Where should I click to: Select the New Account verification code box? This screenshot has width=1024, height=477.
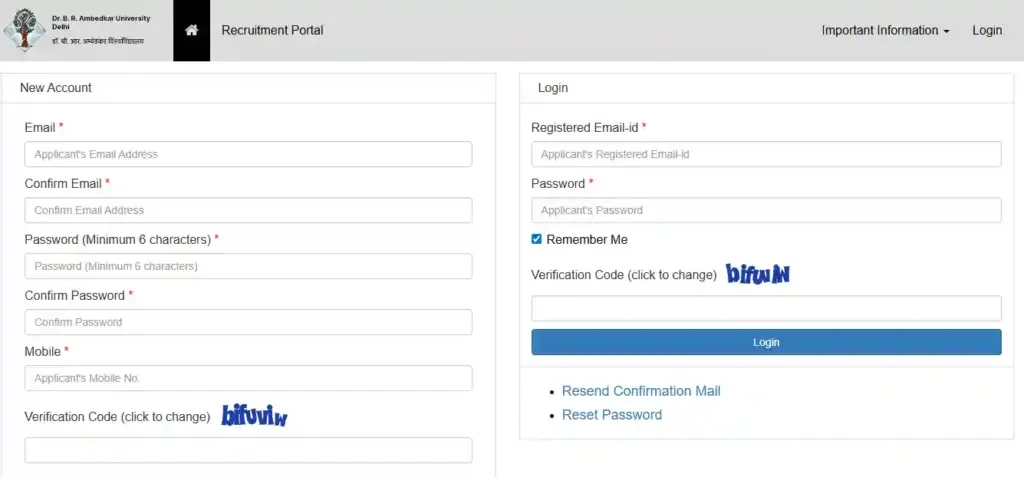tap(248, 450)
